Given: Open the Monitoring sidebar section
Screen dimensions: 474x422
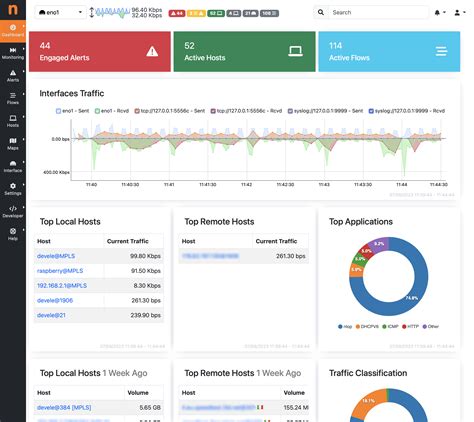Looking at the screenshot, I should click(x=13, y=53).
